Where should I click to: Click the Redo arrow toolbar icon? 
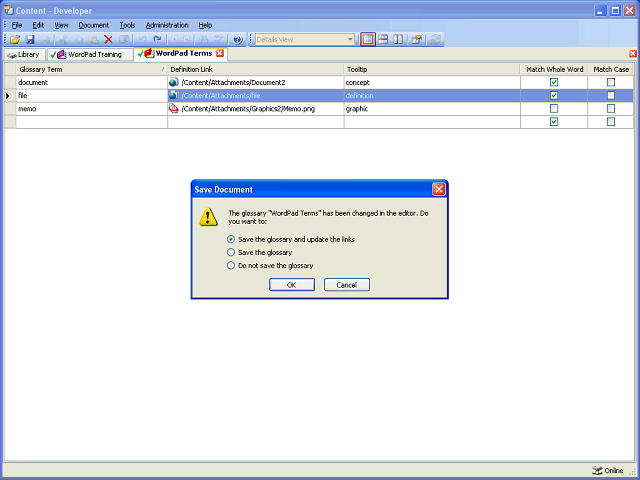pyautogui.click(x=157, y=40)
